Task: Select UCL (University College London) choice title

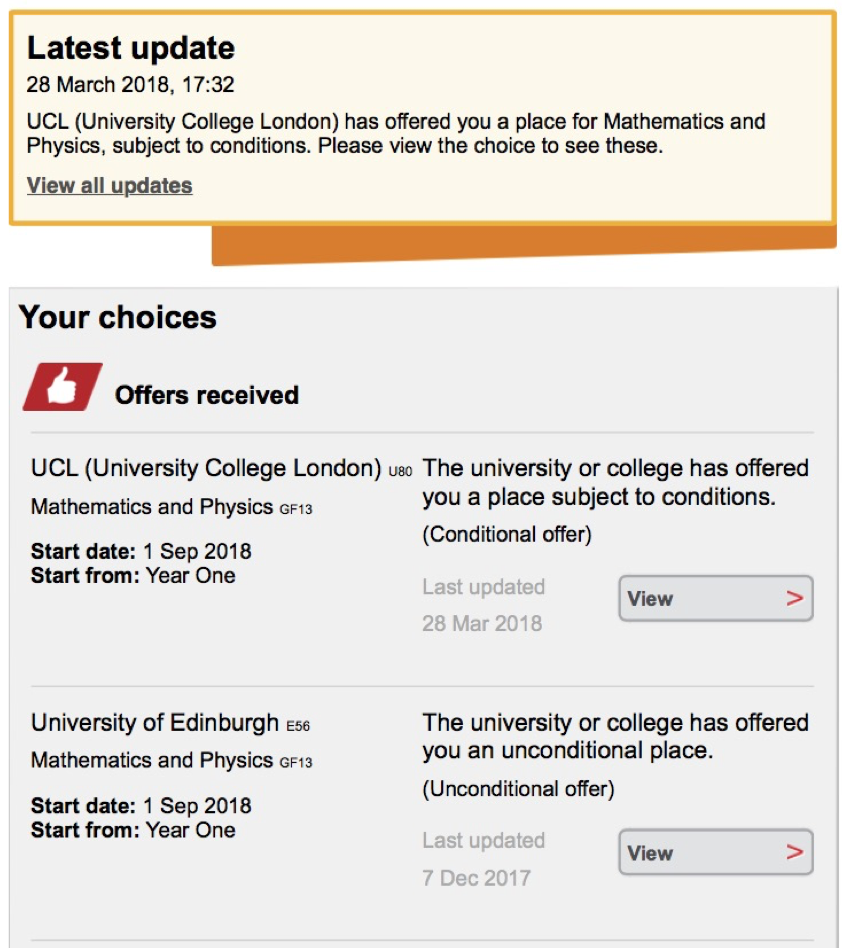Action: click(x=206, y=469)
